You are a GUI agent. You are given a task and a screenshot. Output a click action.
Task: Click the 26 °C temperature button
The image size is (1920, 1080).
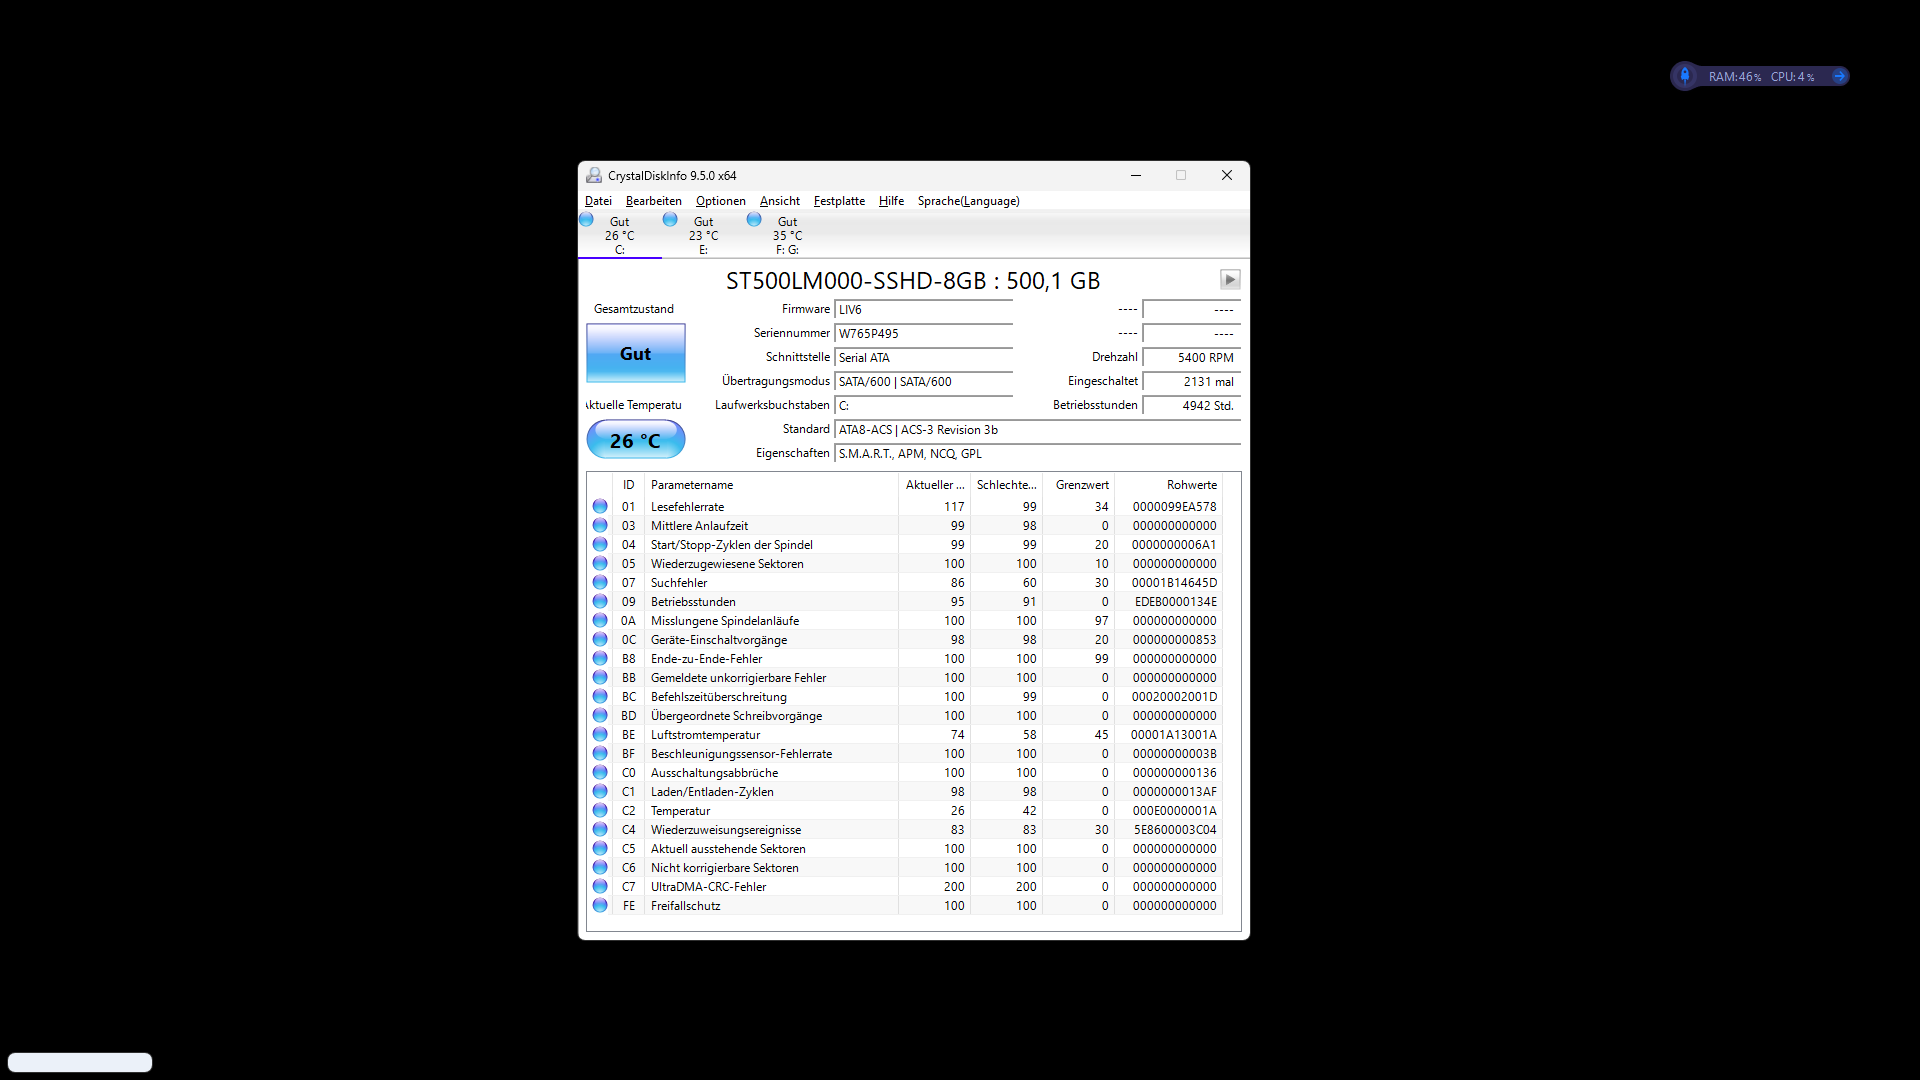coord(635,441)
